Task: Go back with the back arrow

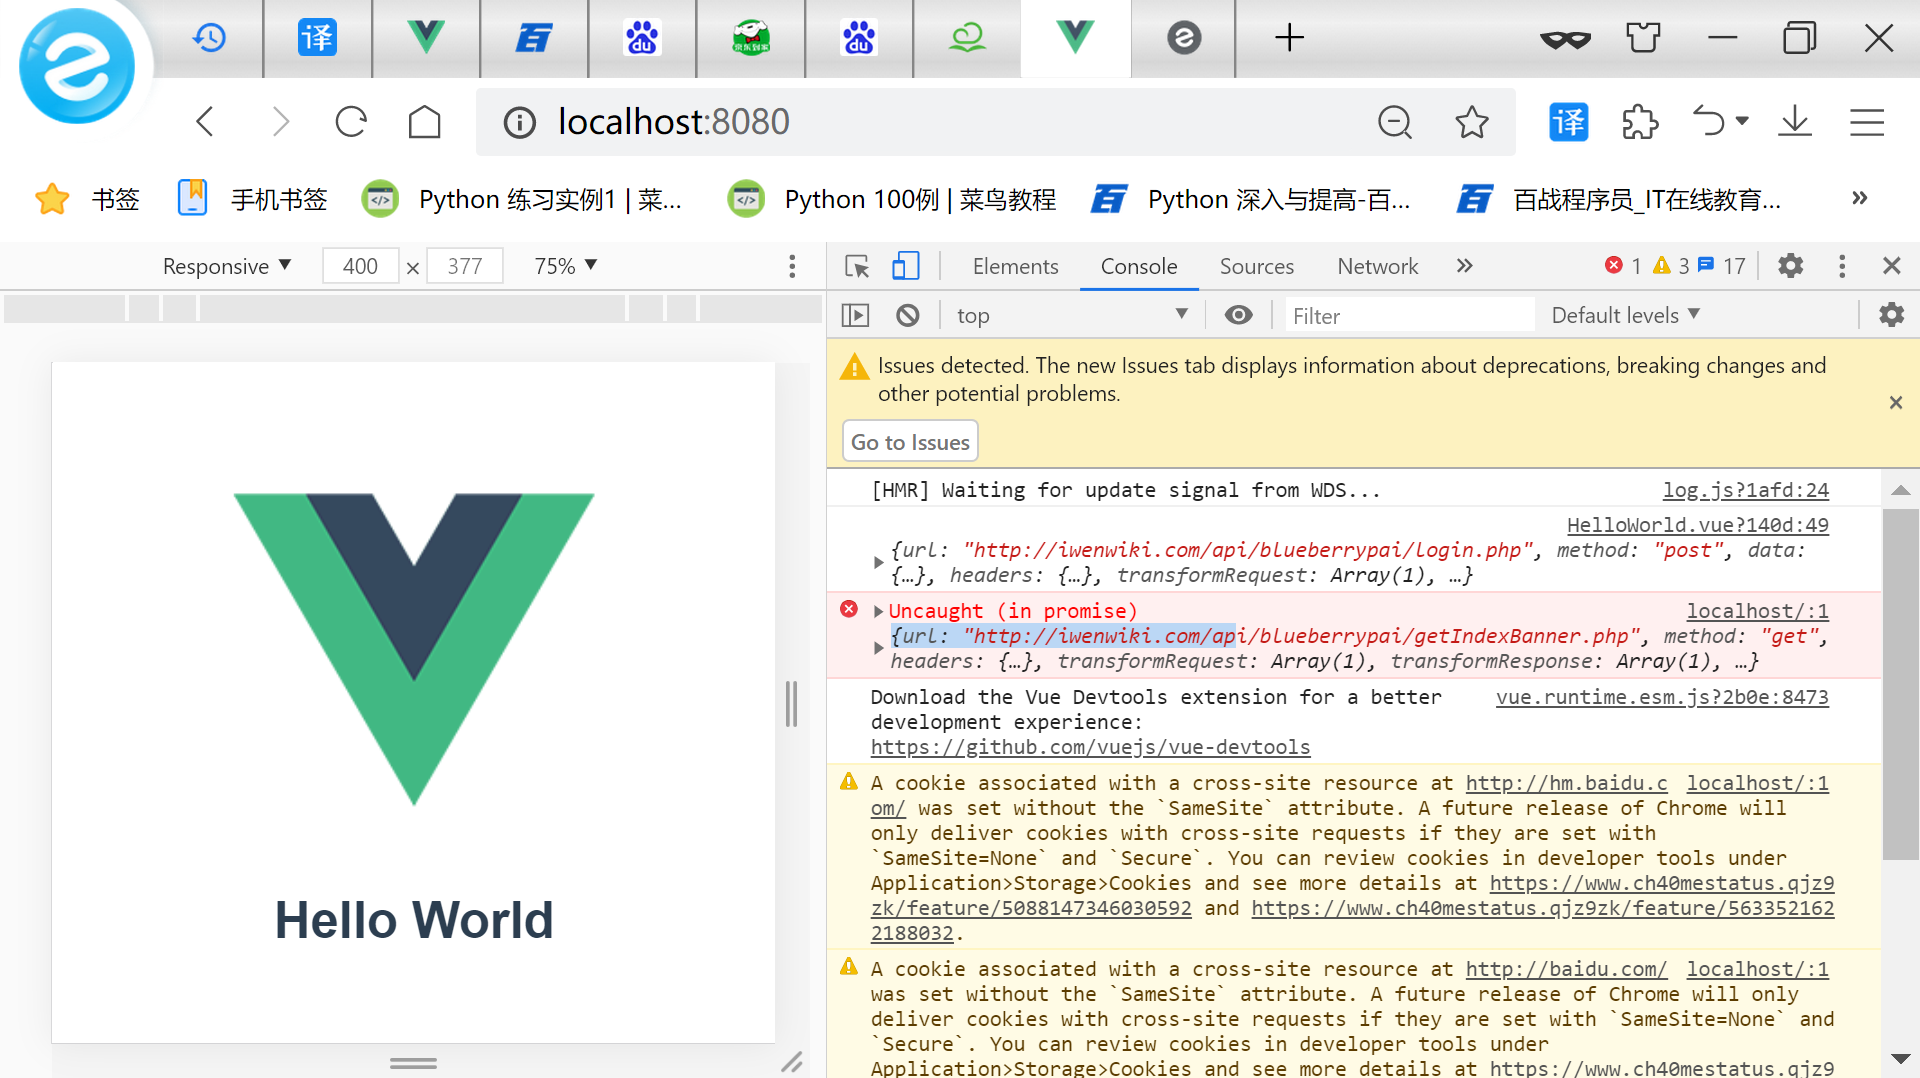Action: 205,122
